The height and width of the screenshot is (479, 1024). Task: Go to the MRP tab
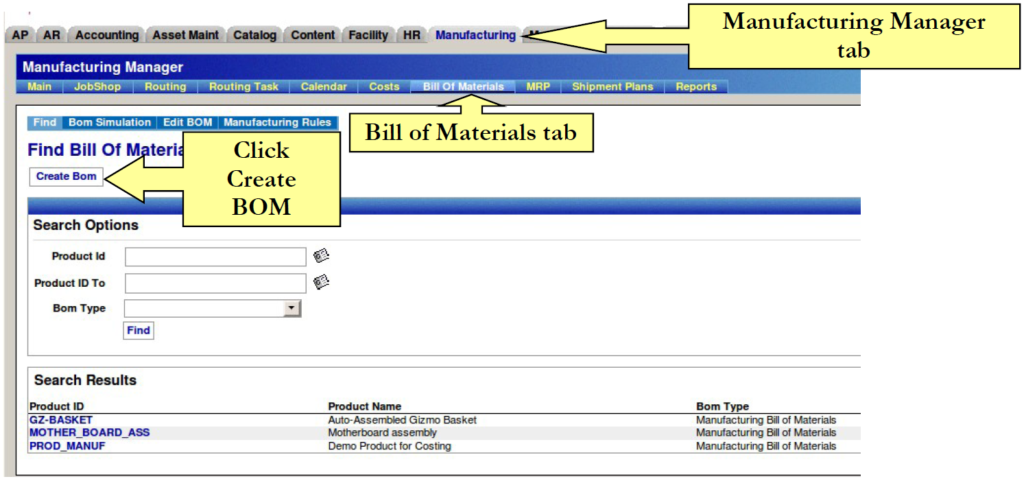(x=538, y=87)
